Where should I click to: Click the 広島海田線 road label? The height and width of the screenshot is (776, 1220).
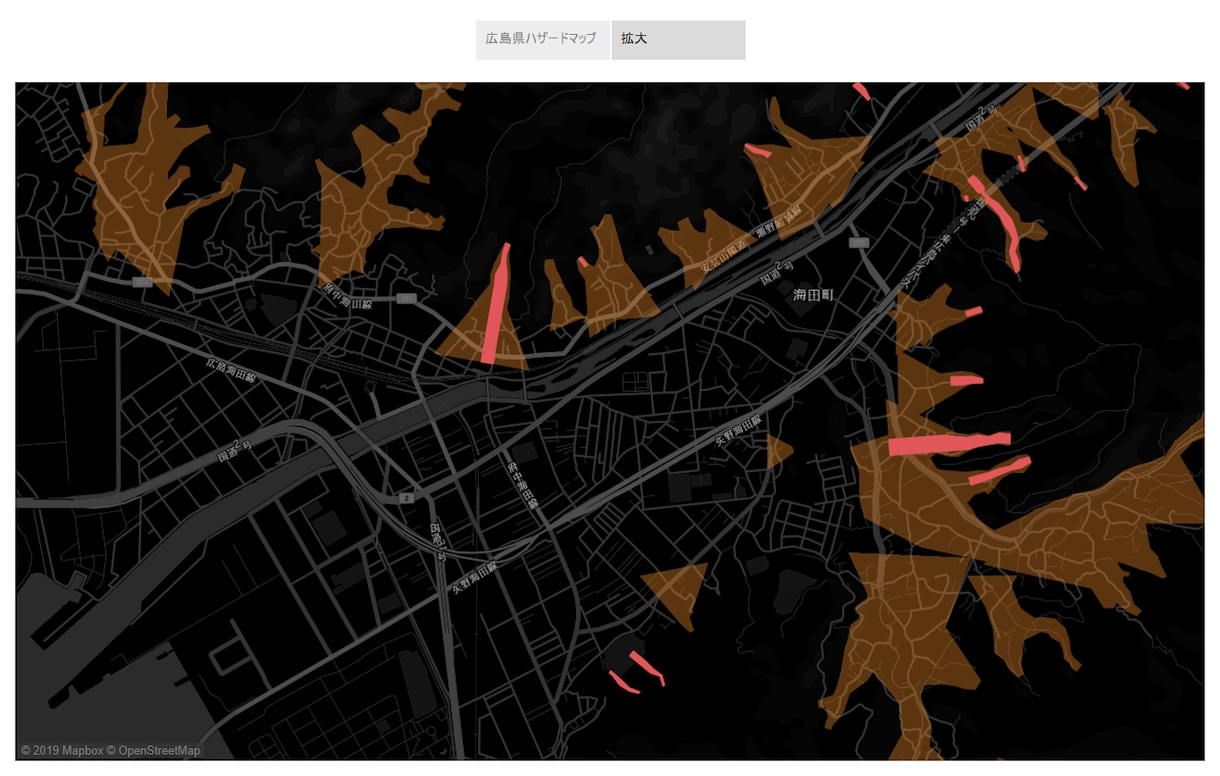pyautogui.click(x=232, y=372)
